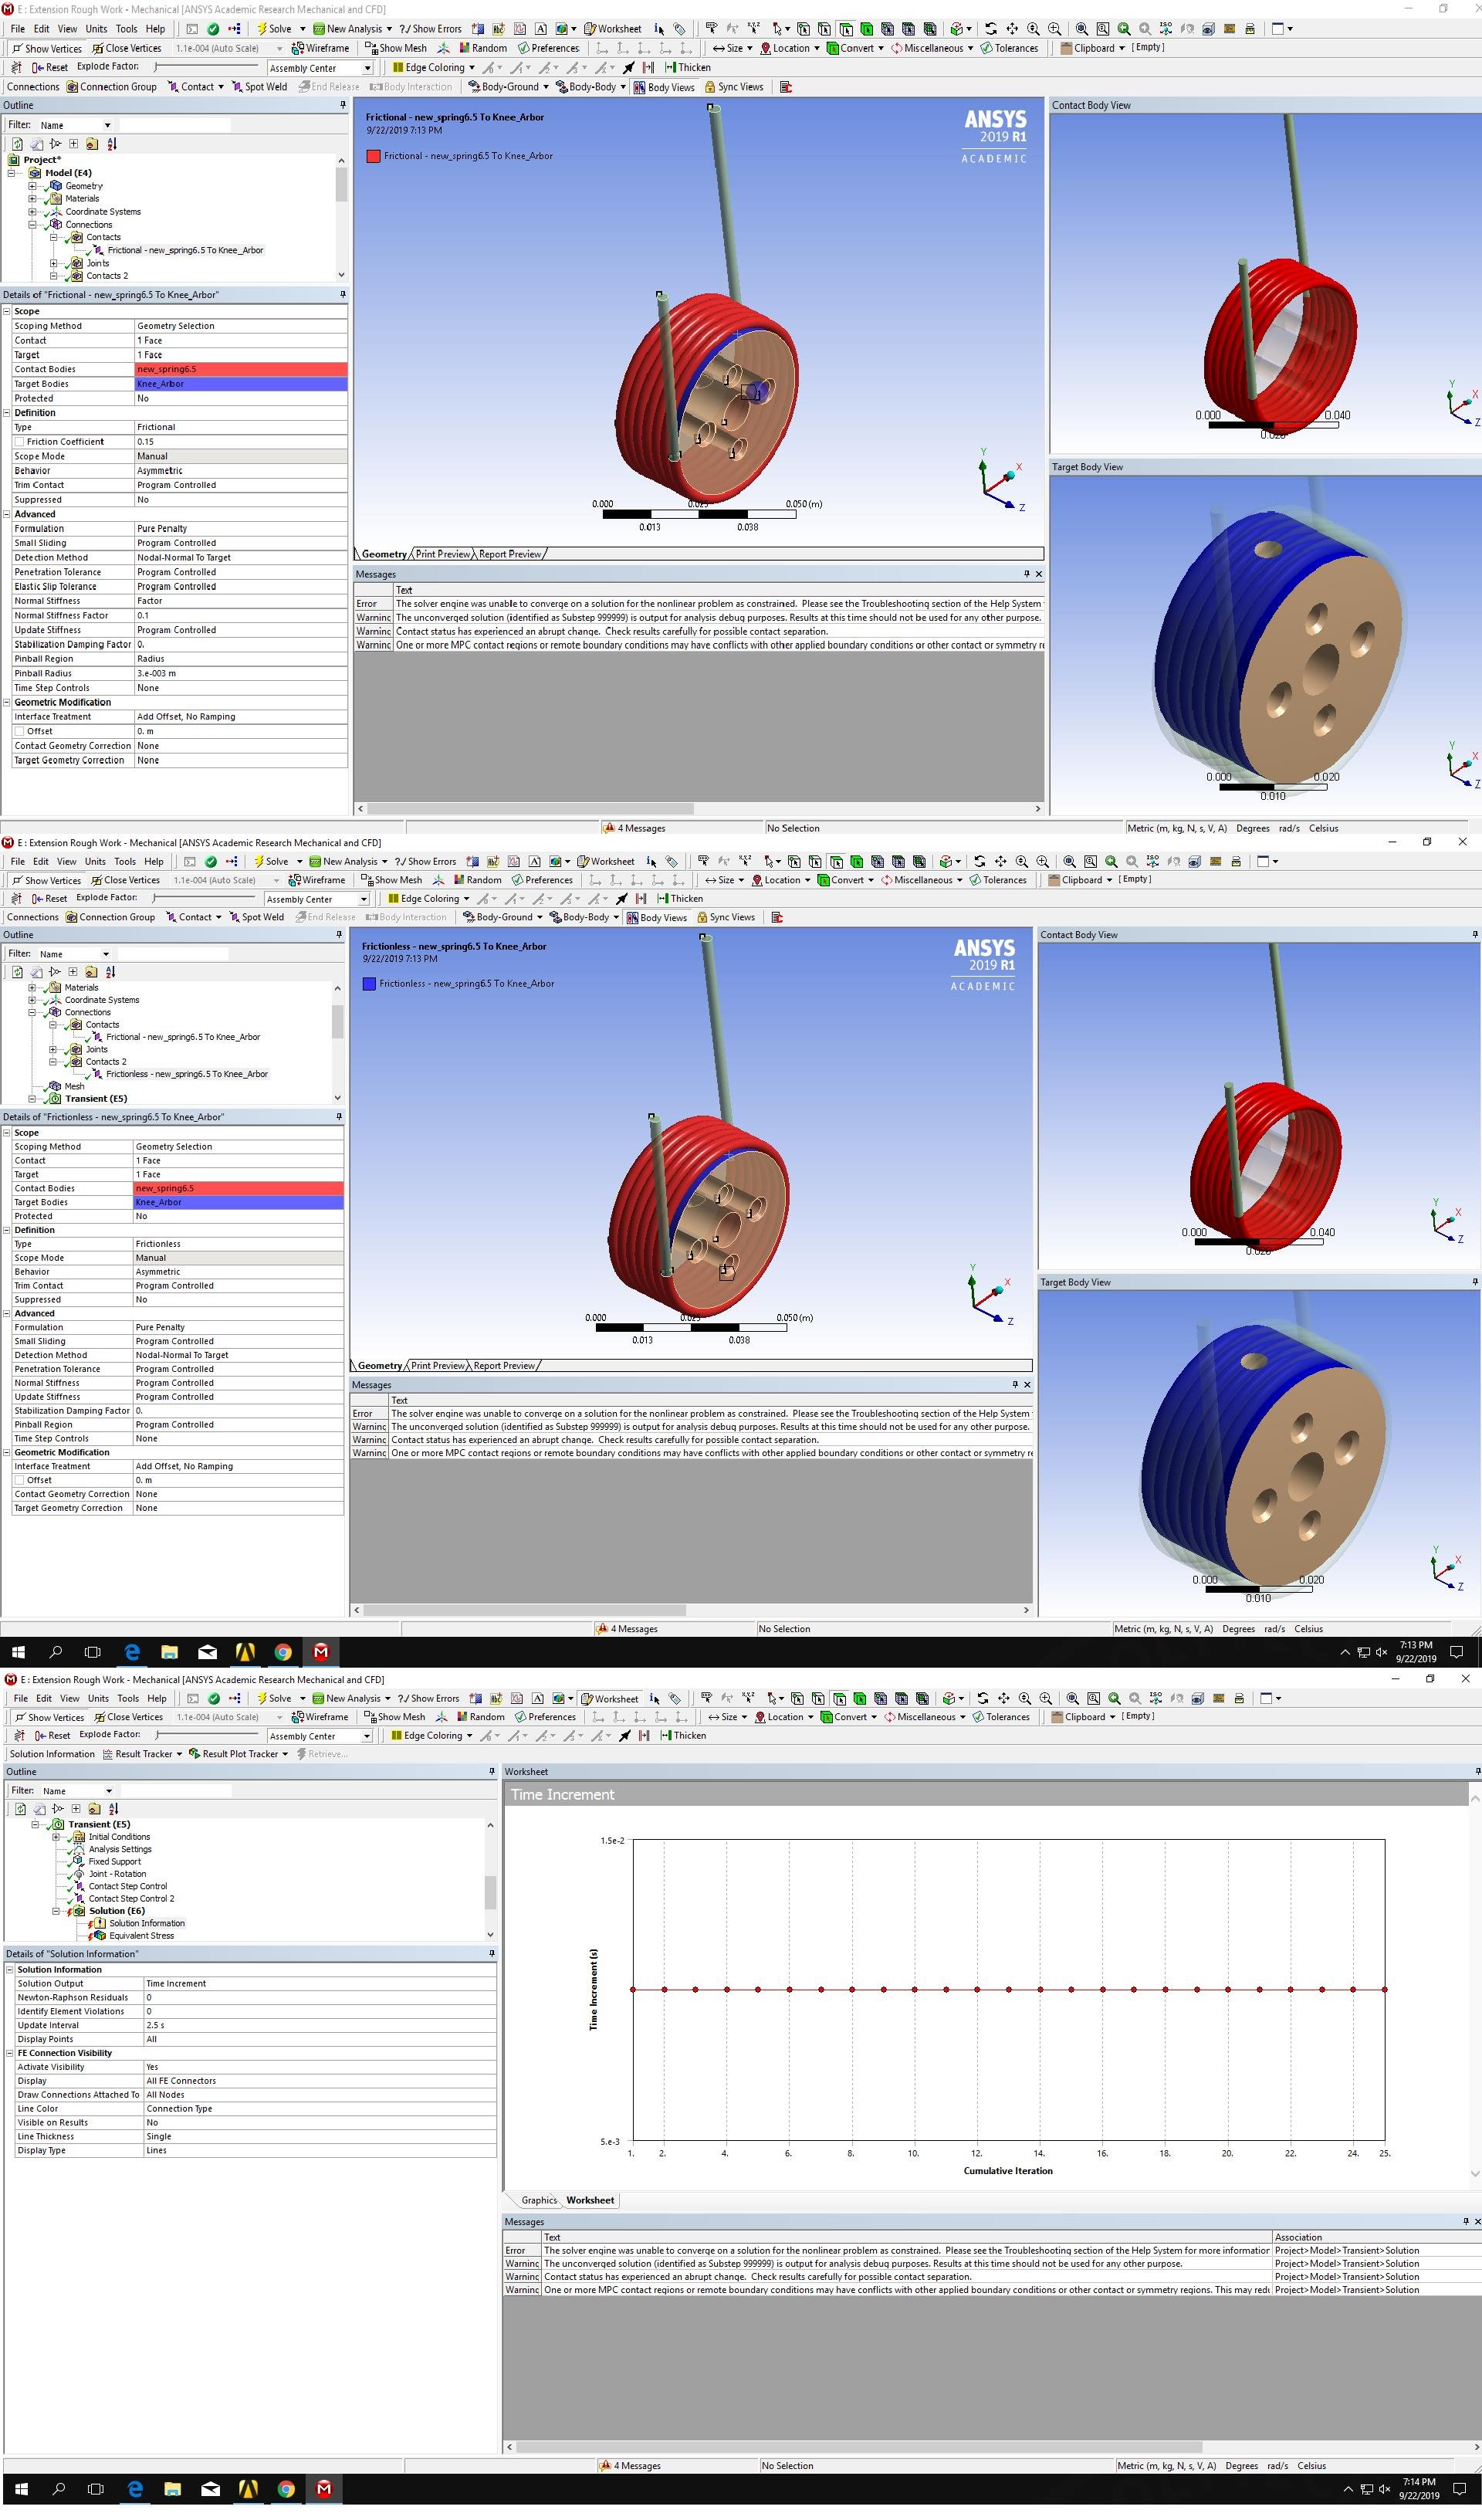Open Chrome from the lower taskbar
The height and width of the screenshot is (2520, 1482).
[x=286, y=2488]
